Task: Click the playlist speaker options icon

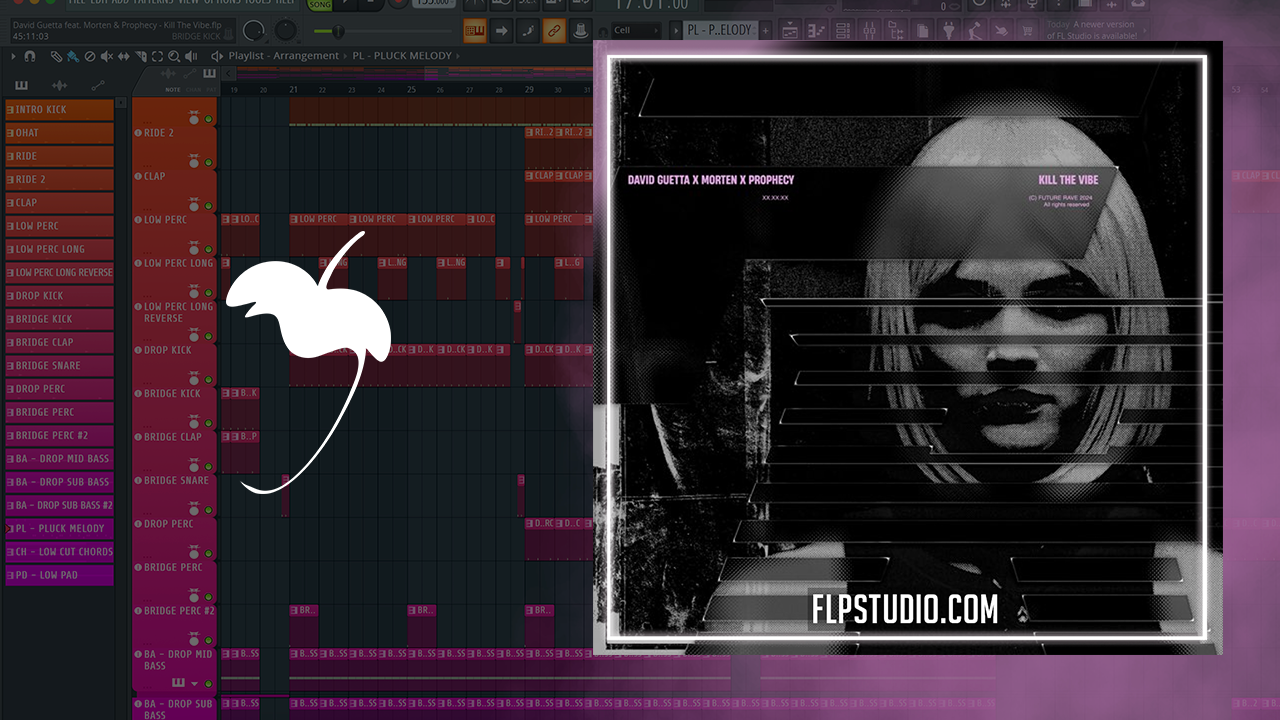Action: click(217, 56)
